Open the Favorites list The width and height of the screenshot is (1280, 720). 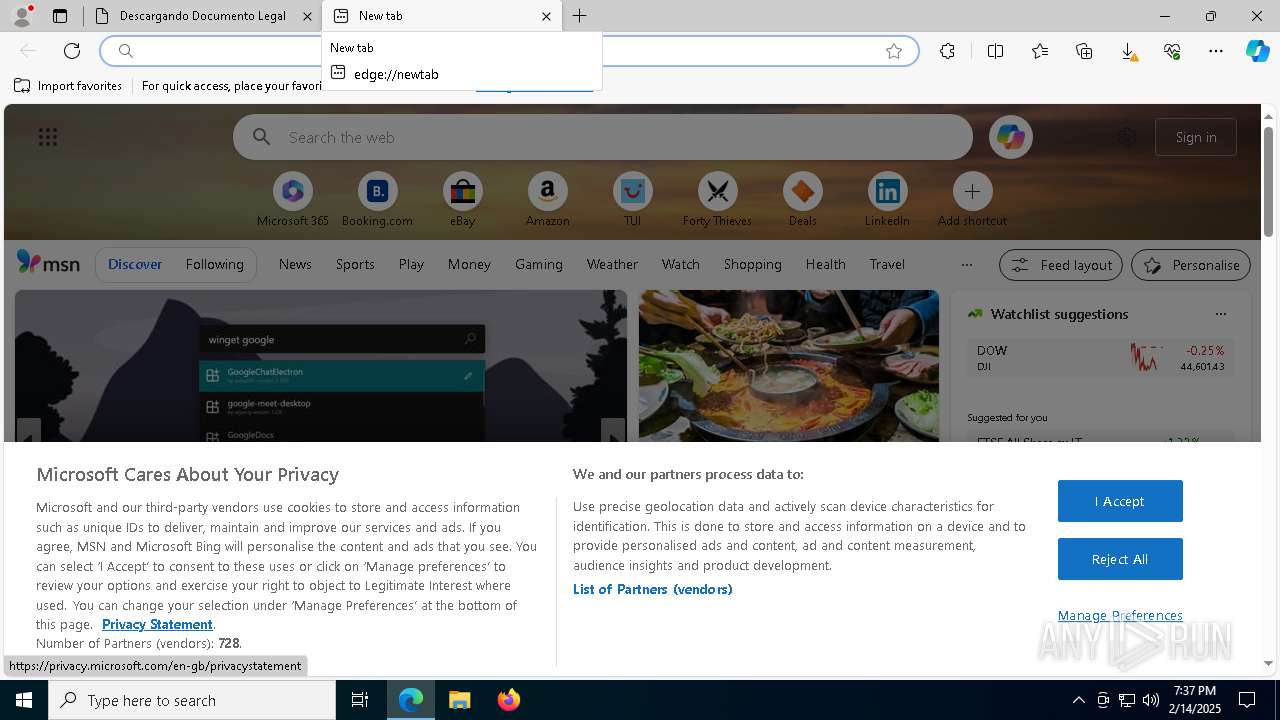click(1040, 51)
